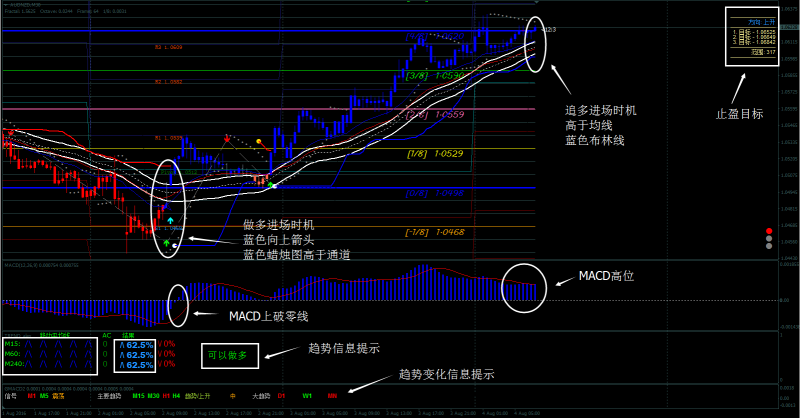The width and height of the screenshot is (800, 418).
Task: Select the M240 trend row label
Action: click(12, 365)
